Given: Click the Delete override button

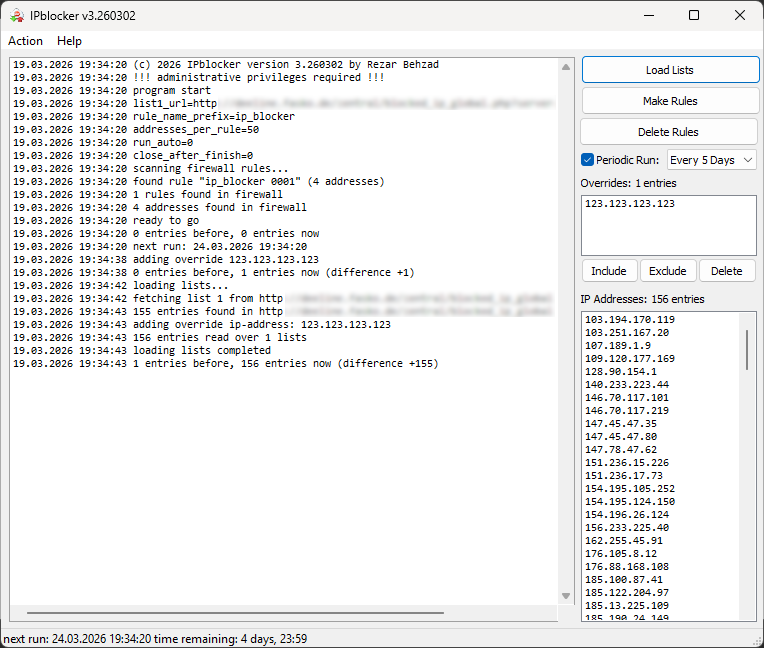Looking at the screenshot, I should coord(726,271).
